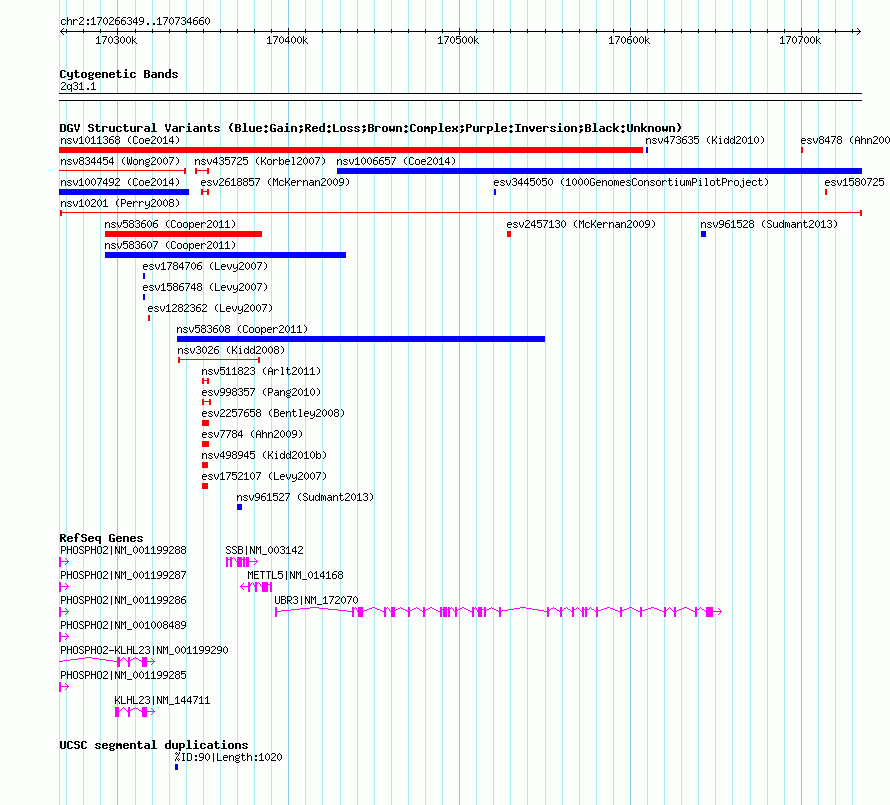Image resolution: width=890 pixels, height=805 pixels.
Task: Click the 170600k ruler label
Action: [629, 40]
